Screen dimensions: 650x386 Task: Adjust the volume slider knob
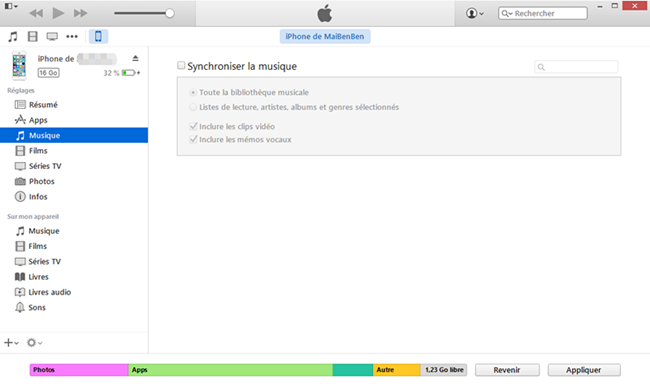[170, 13]
